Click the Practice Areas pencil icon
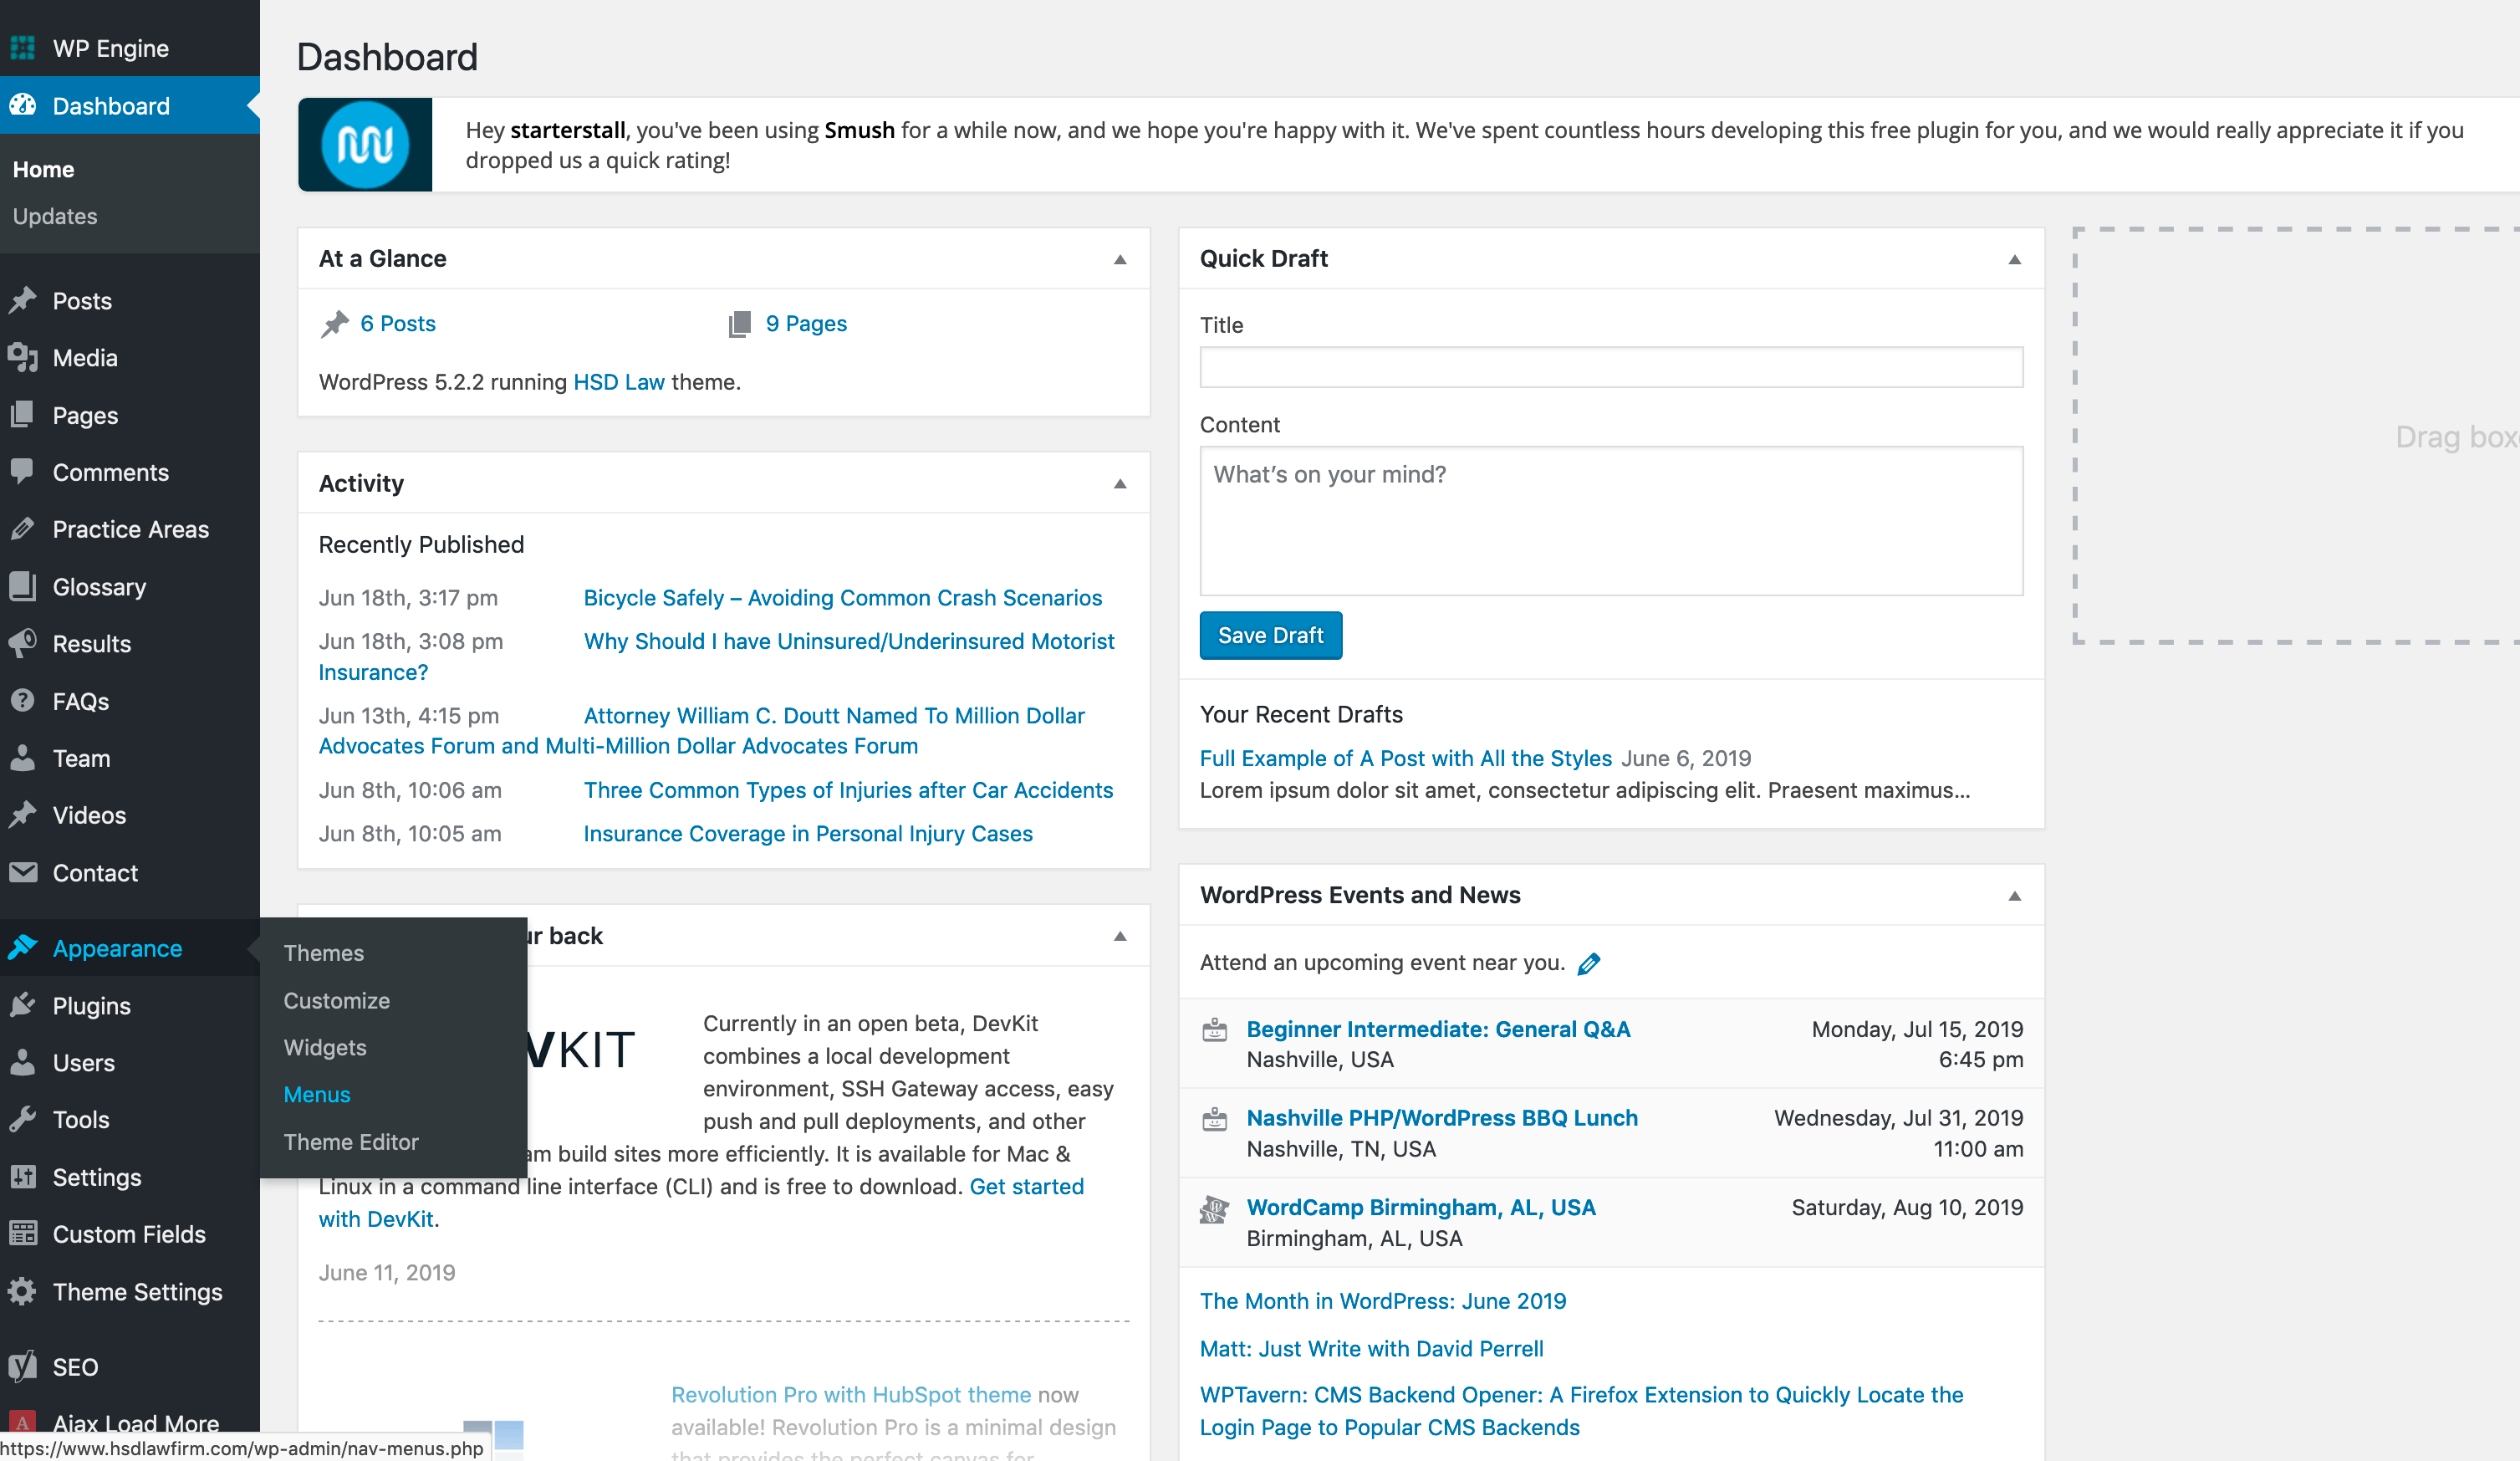Viewport: 2520px width, 1461px height. pos(23,529)
